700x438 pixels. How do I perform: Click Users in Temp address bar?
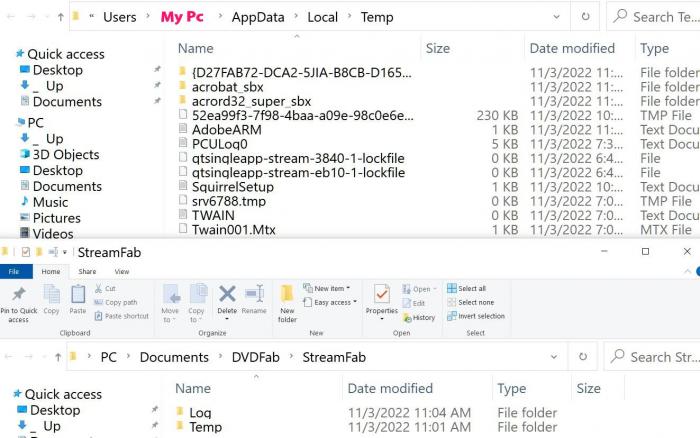(x=120, y=17)
